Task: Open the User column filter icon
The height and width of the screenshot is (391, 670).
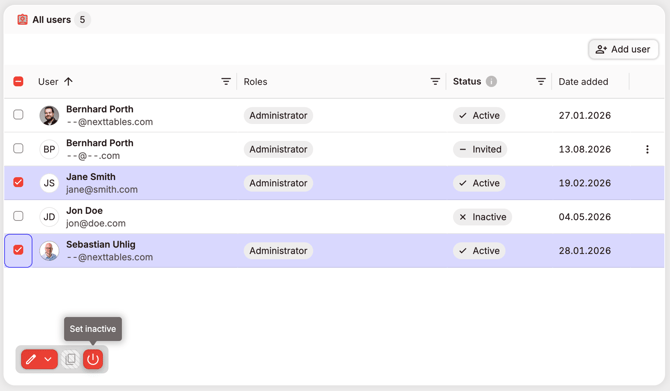Action: [226, 82]
